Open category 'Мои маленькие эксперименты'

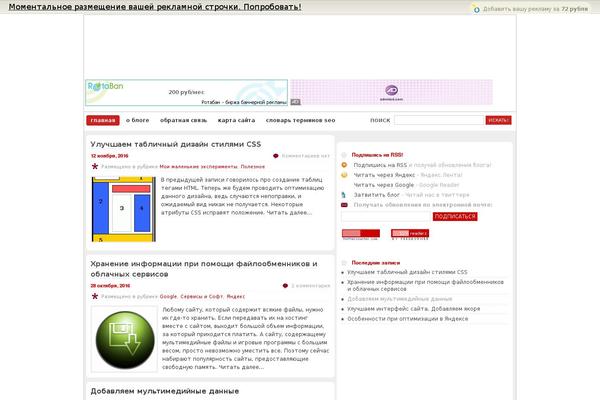coord(199,167)
